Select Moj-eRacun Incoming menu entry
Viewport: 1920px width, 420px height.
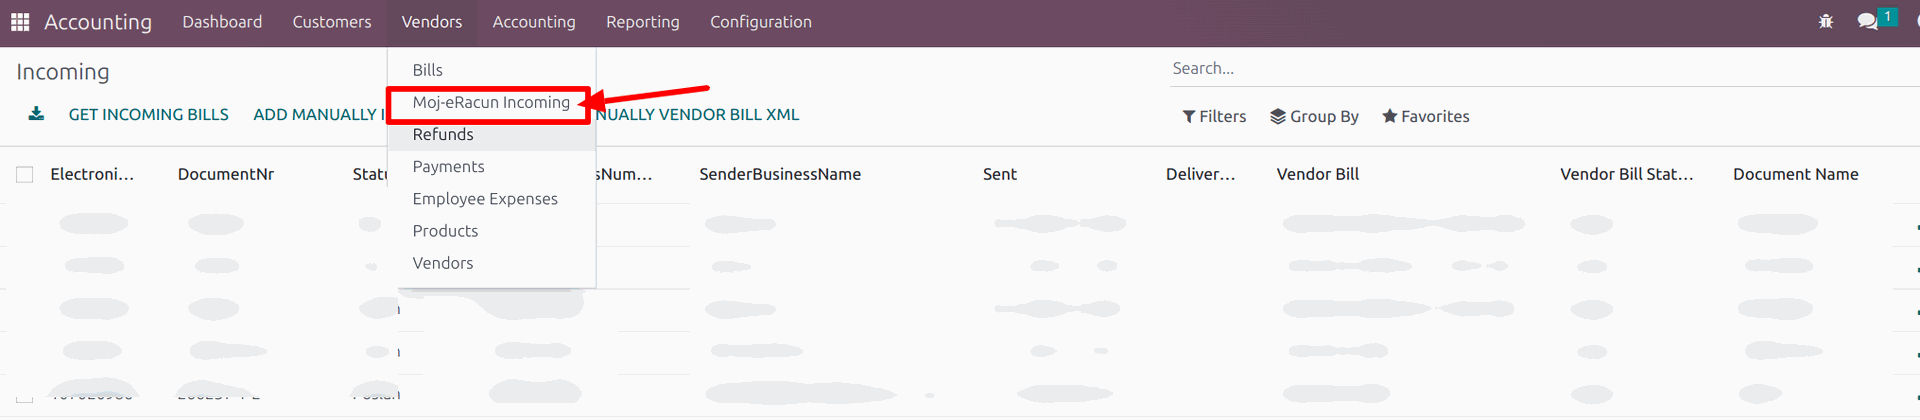491,103
